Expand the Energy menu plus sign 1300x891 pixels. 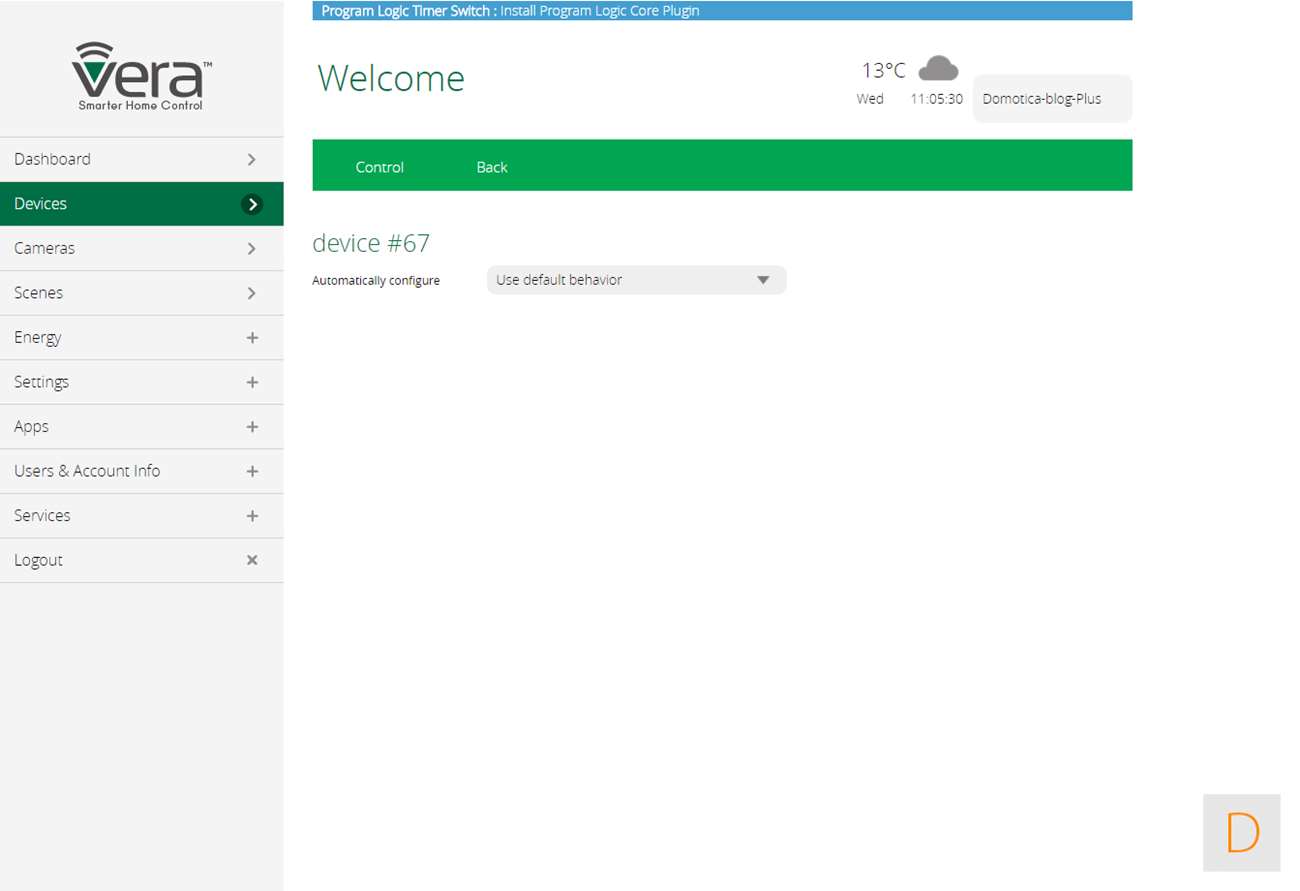pos(252,338)
